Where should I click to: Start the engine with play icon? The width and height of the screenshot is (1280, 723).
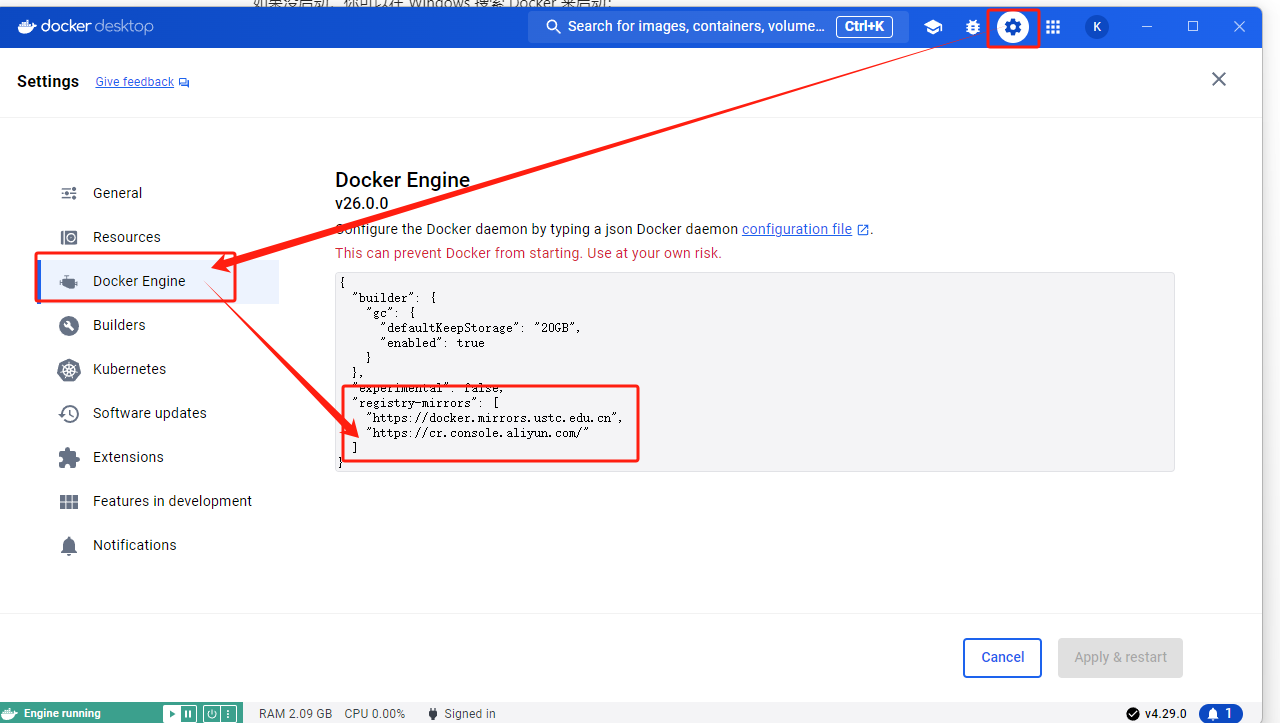172,714
